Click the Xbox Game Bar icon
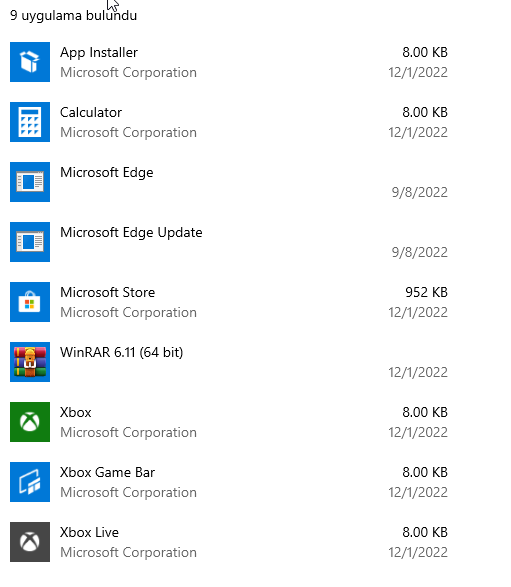This screenshot has height=587, width=511. [30, 482]
